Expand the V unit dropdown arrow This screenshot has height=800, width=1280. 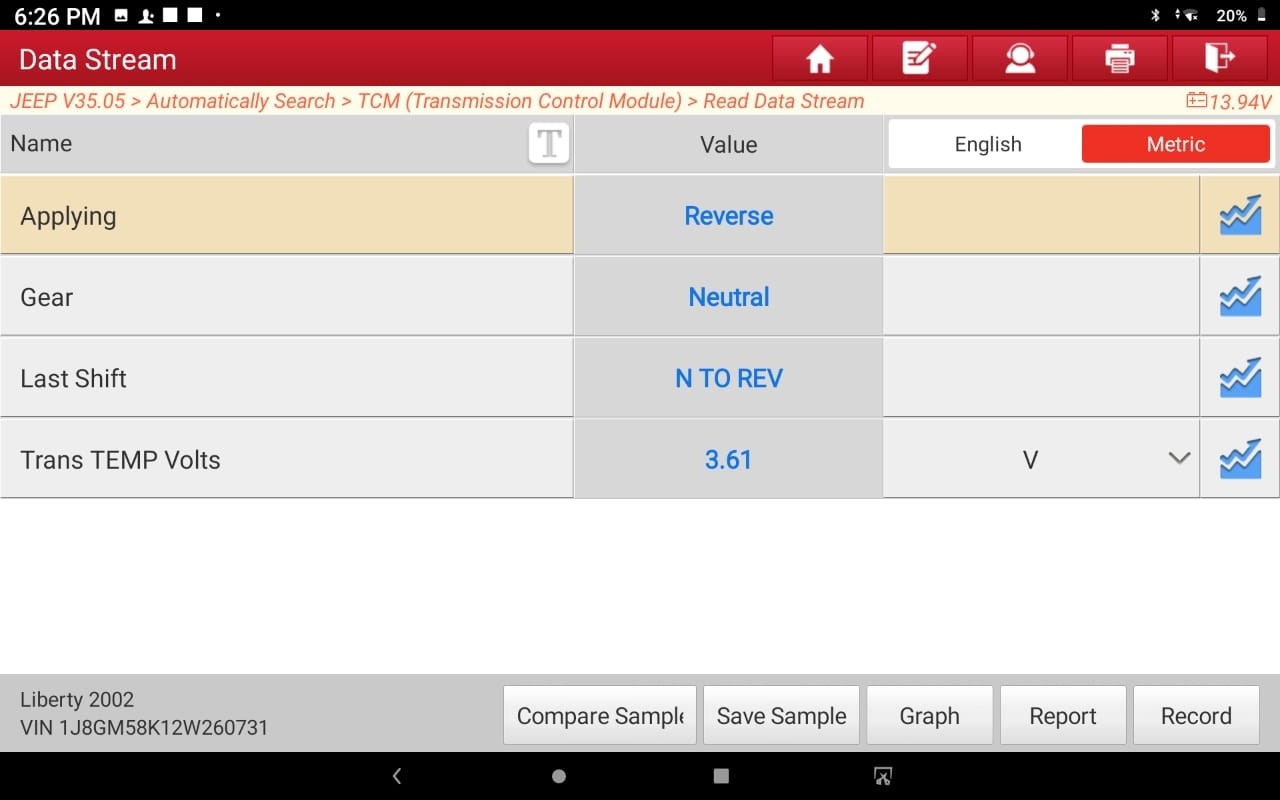(1179, 459)
